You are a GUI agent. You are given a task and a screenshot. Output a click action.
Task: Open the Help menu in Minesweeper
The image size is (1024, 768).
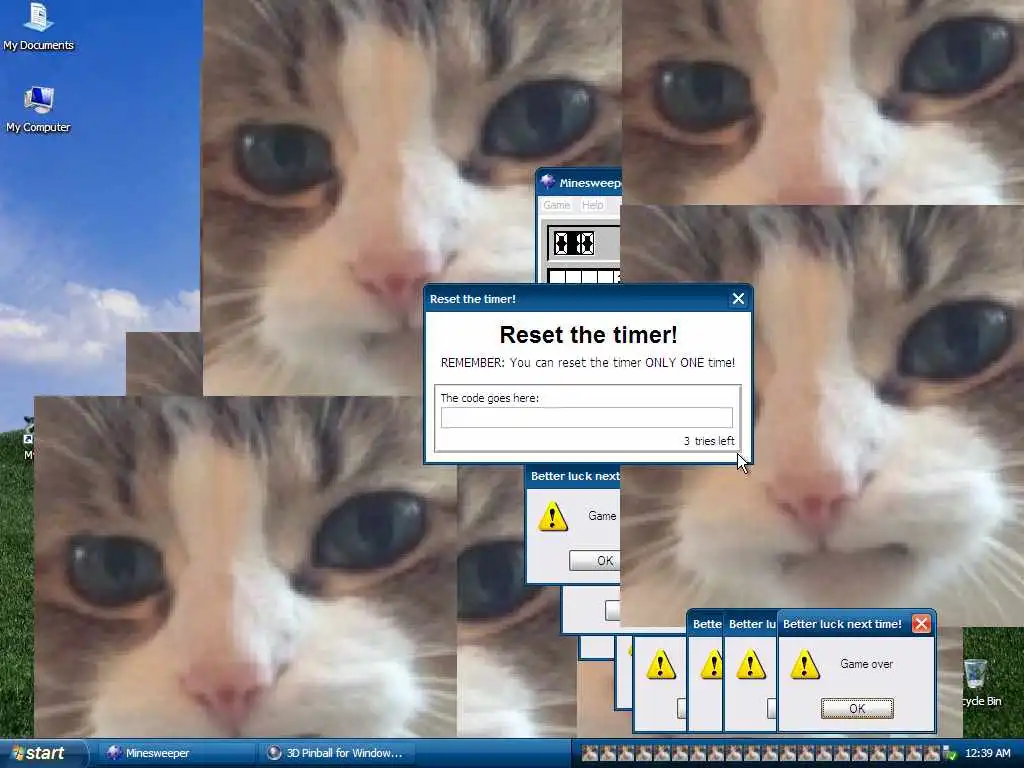click(592, 205)
